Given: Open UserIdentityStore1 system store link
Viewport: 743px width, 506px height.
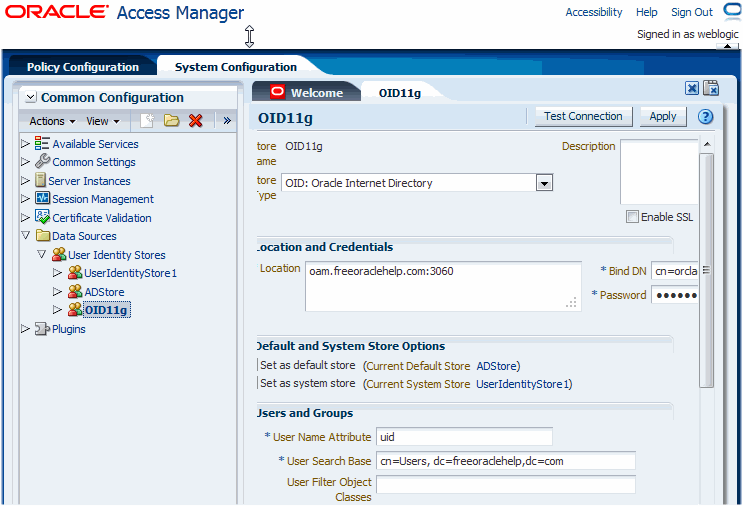Looking at the screenshot, I should click(522, 384).
